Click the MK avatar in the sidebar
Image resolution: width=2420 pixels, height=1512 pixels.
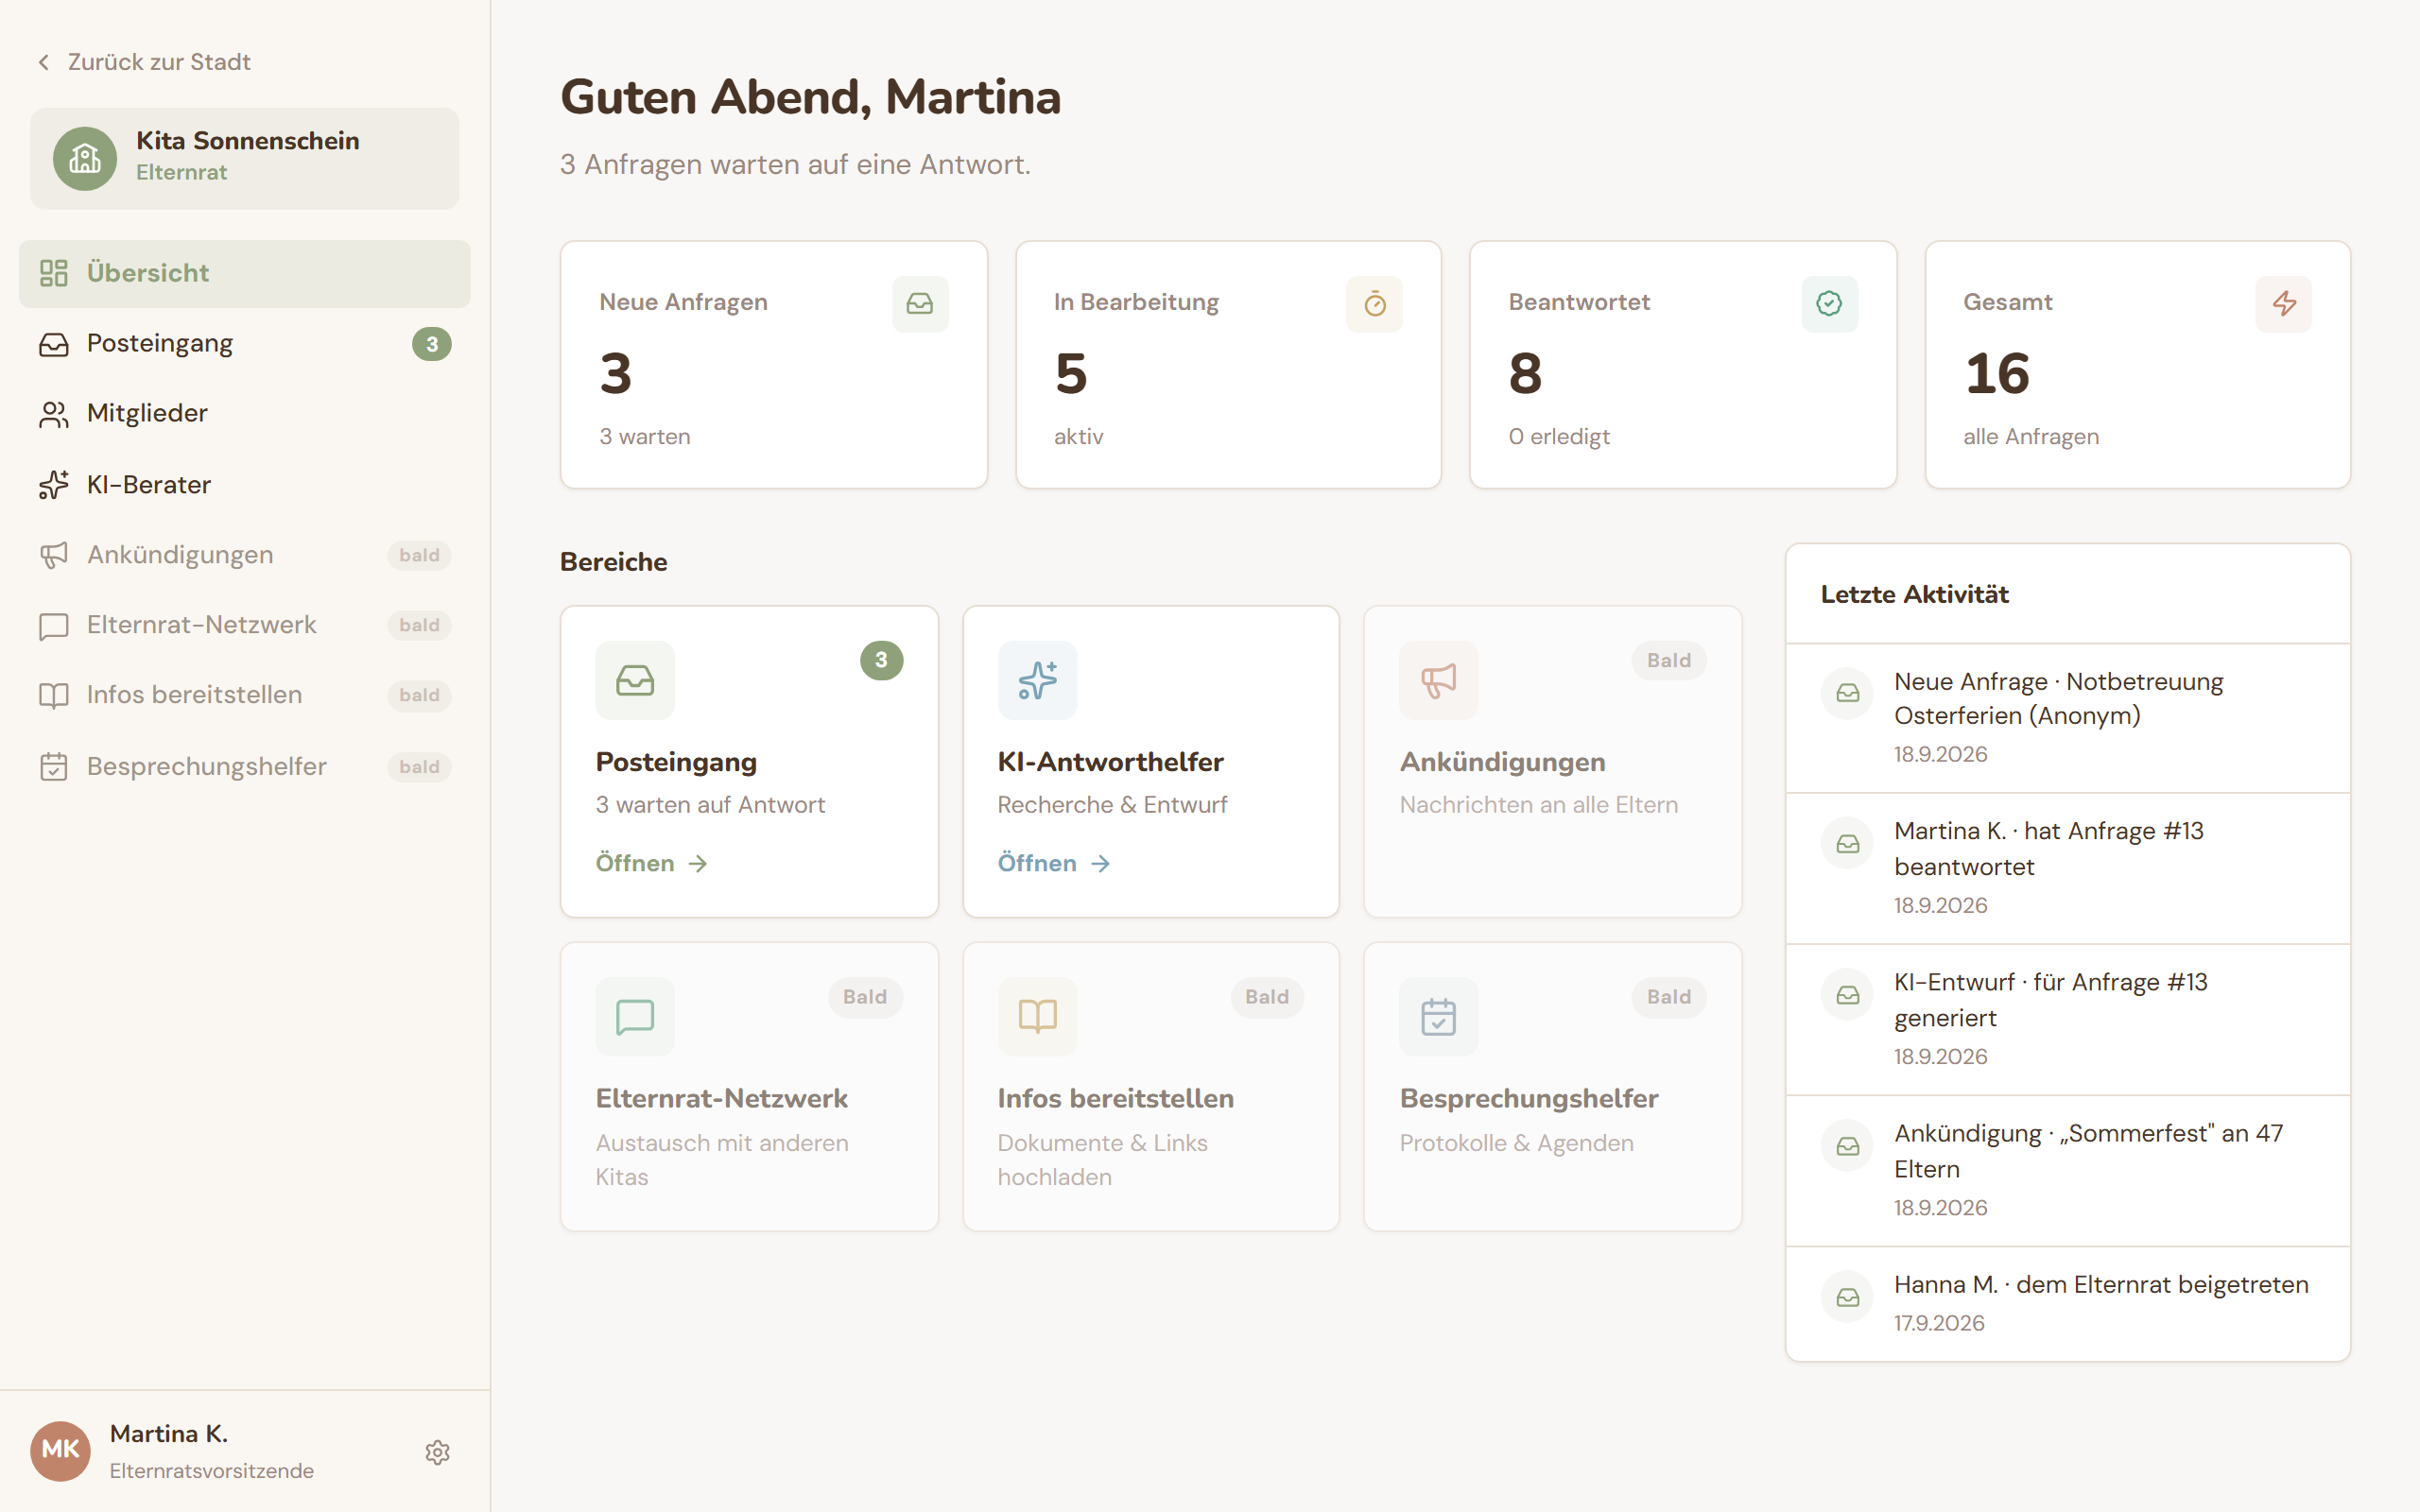click(x=60, y=1451)
